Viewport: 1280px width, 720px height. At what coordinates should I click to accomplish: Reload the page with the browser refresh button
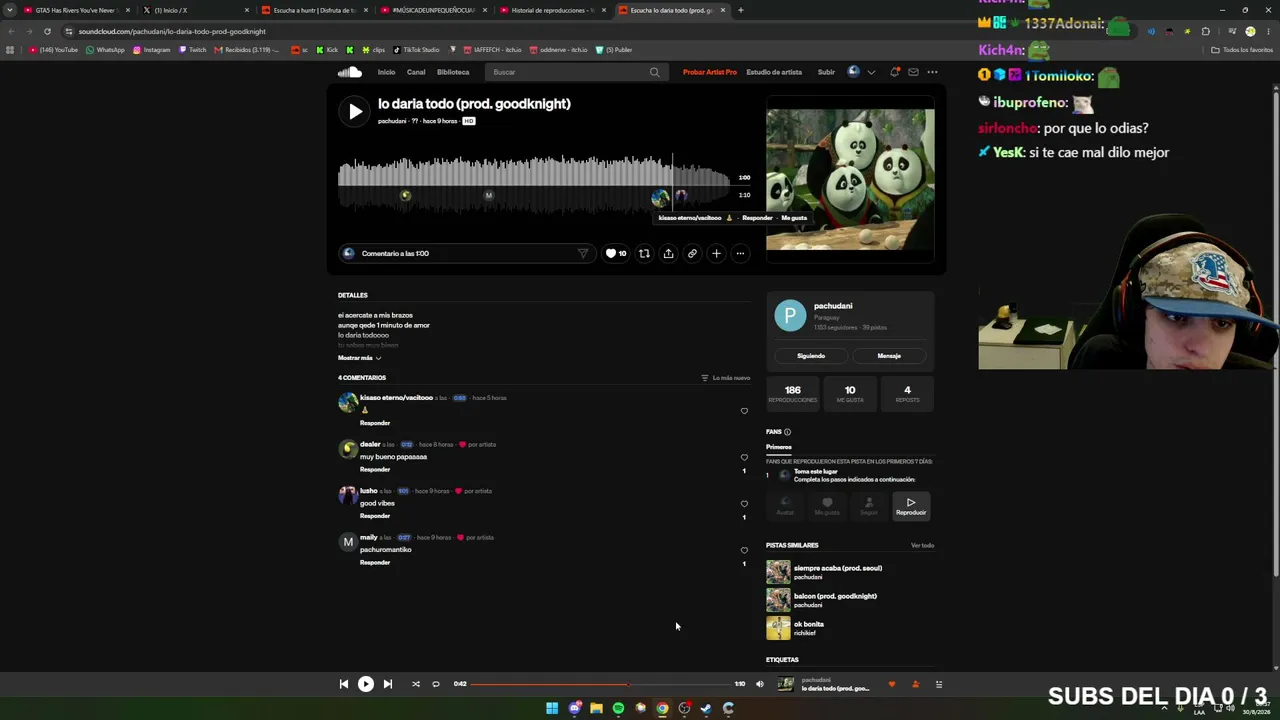click(x=47, y=31)
